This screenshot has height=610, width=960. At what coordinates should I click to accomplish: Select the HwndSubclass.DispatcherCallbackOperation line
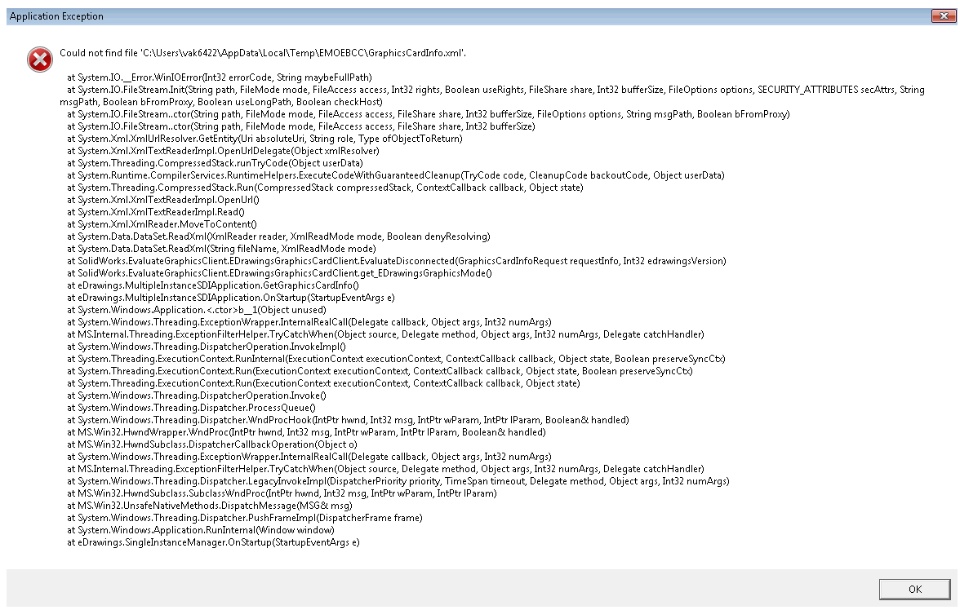coord(212,445)
